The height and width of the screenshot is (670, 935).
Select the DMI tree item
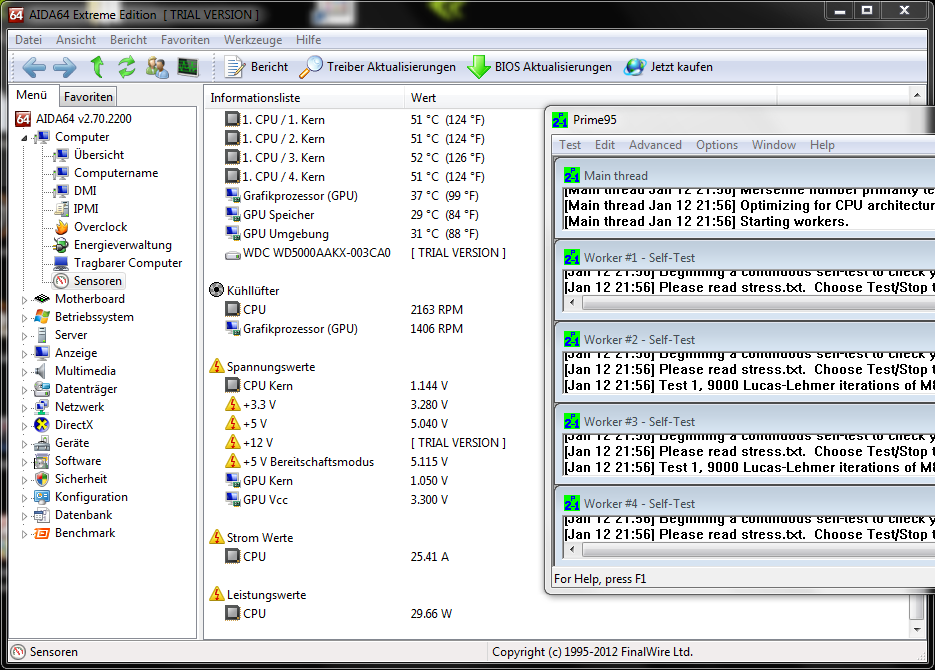[85, 191]
